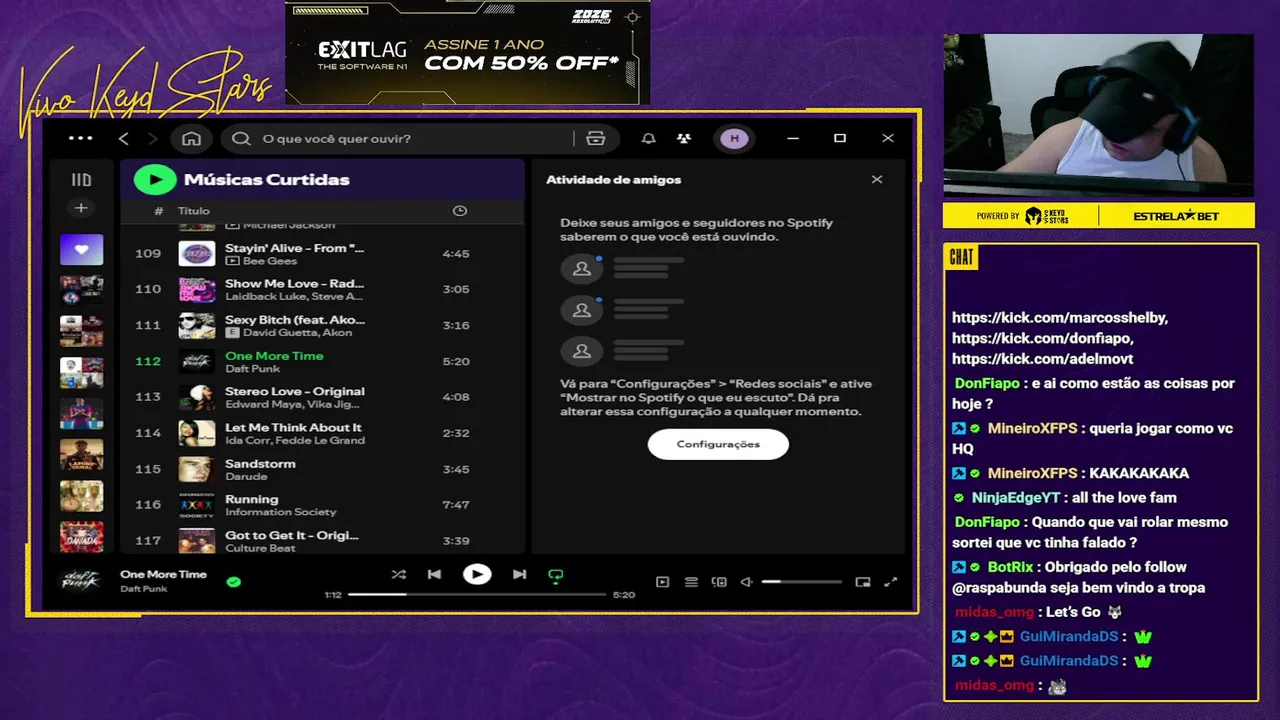Open the miniplayer icon

[863, 582]
